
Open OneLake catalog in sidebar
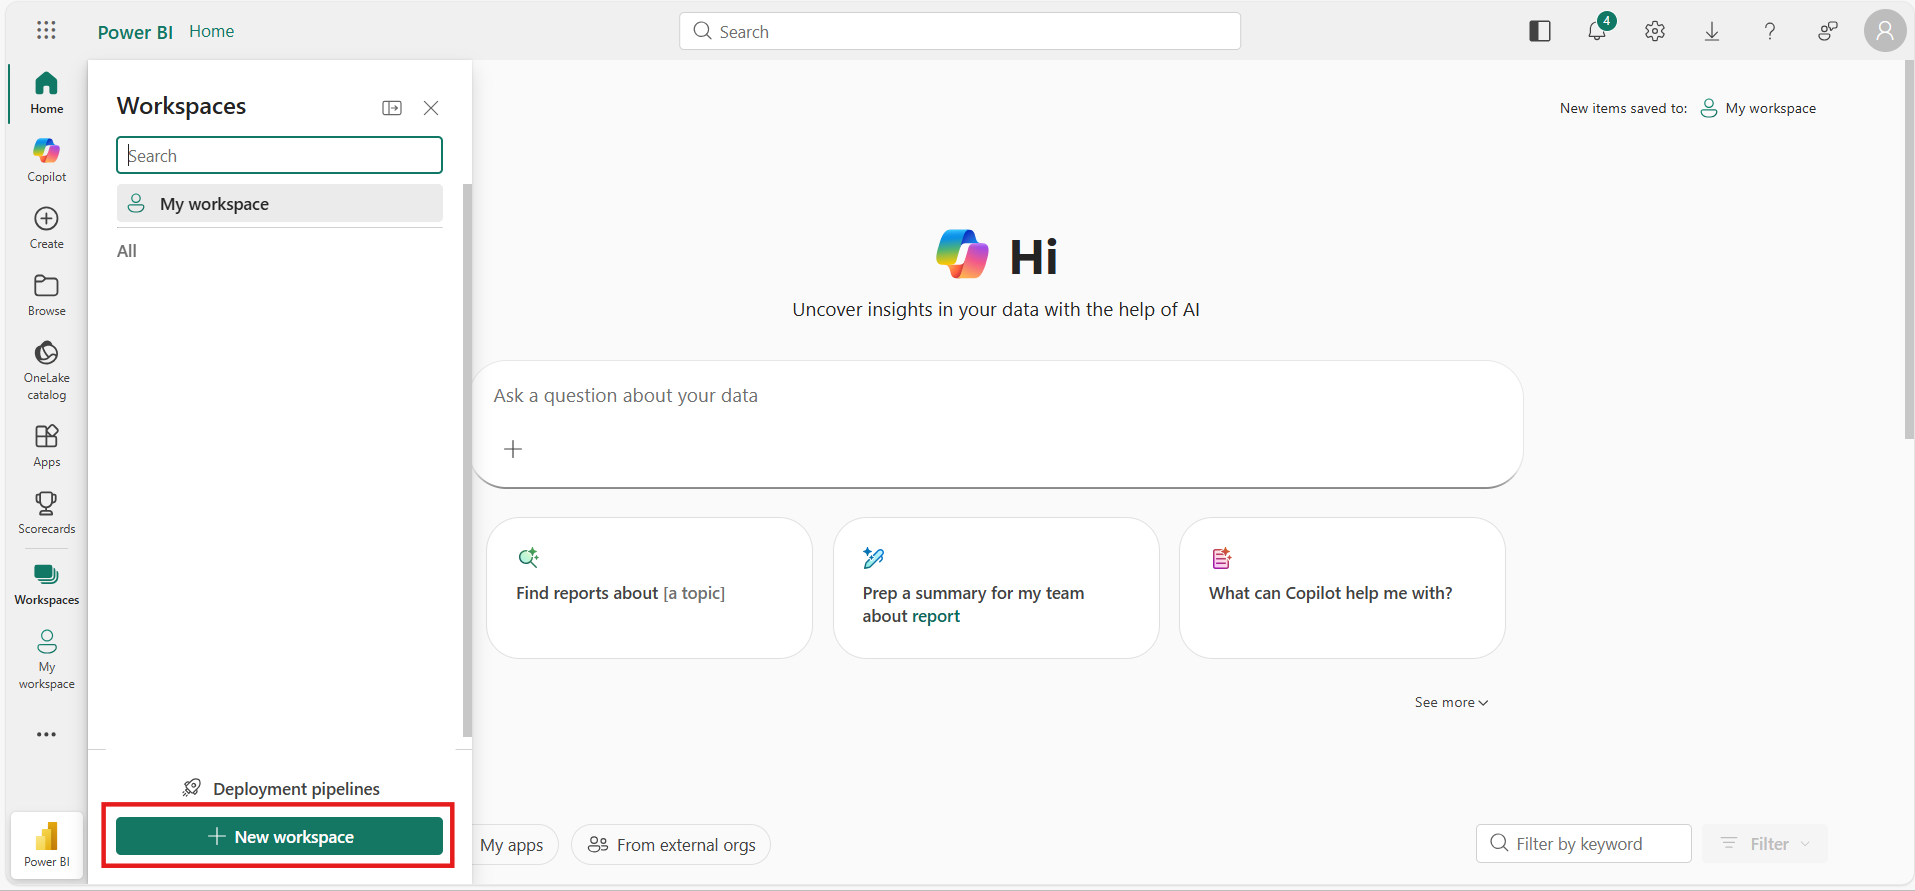[x=46, y=370]
